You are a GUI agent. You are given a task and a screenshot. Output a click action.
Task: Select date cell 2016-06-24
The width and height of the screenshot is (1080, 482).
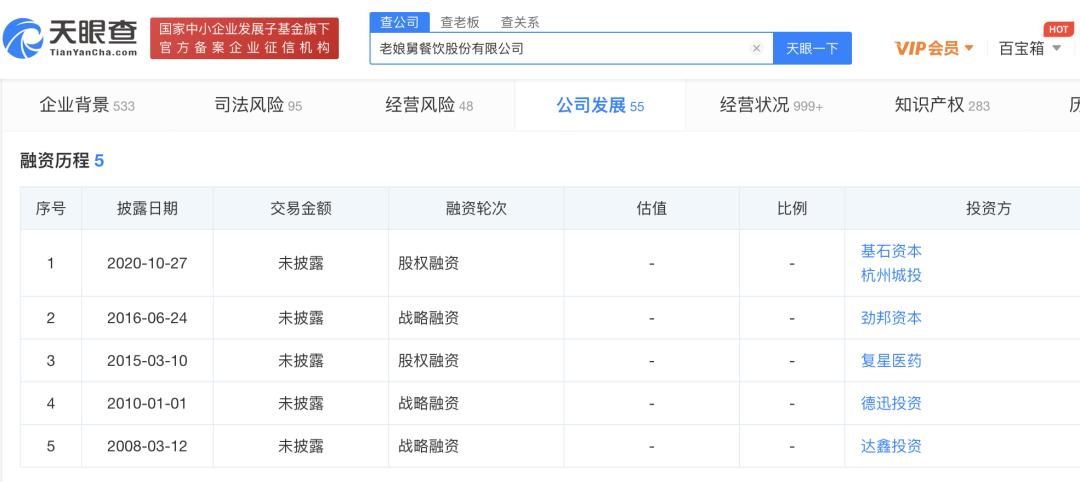147,318
